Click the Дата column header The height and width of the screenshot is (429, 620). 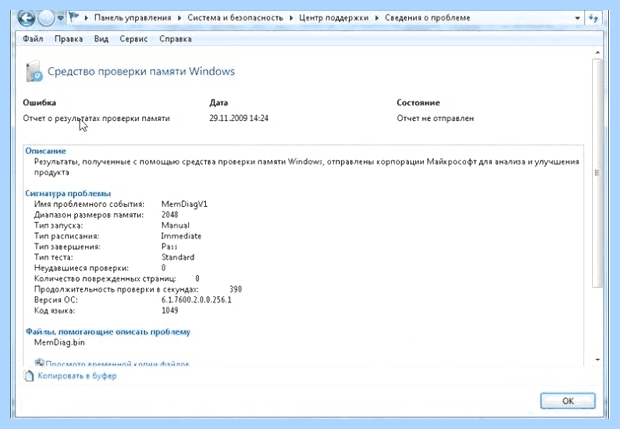click(x=219, y=103)
